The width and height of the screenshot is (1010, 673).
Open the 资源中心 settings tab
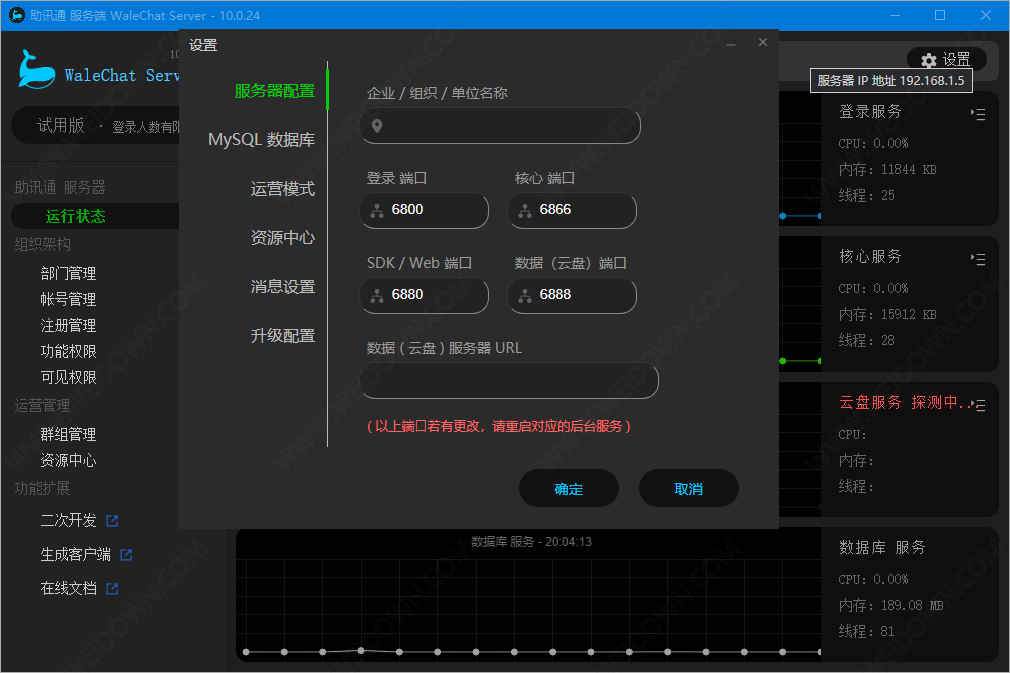pos(283,238)
